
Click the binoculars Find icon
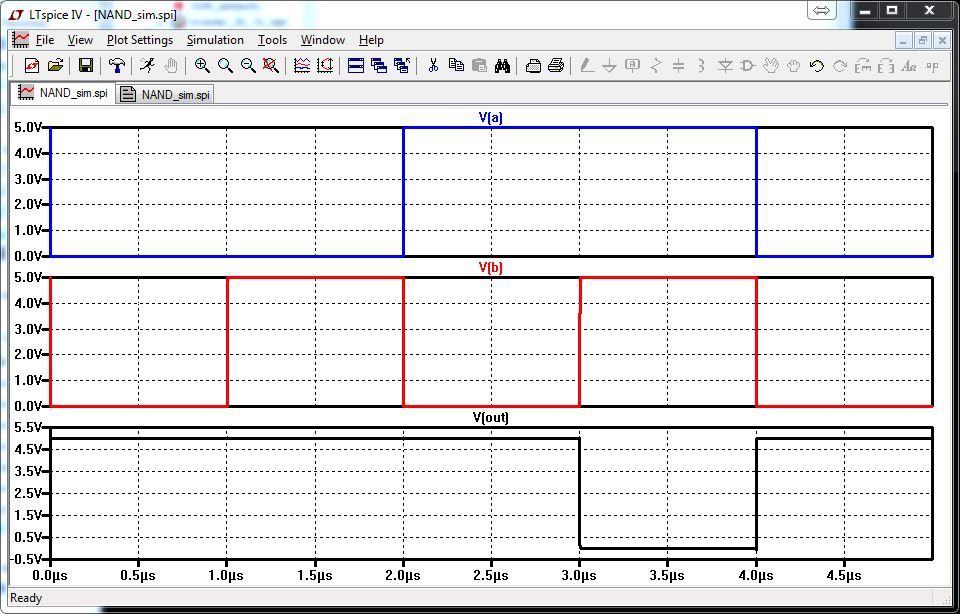click(503, 66)
